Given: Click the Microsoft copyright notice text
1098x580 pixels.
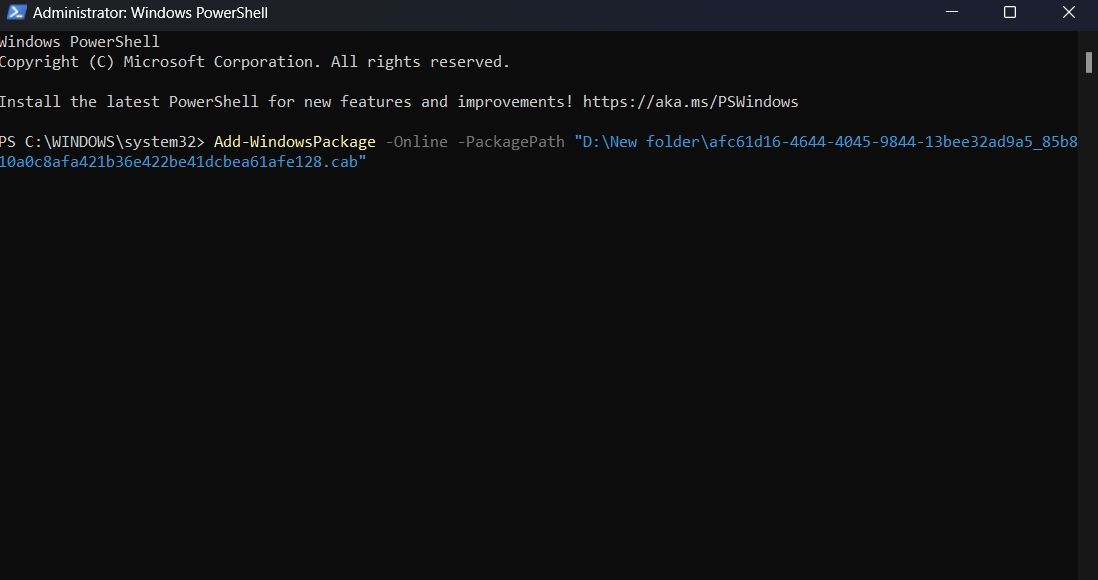Looking at the screenshot, I should click(x=255, y=61).
